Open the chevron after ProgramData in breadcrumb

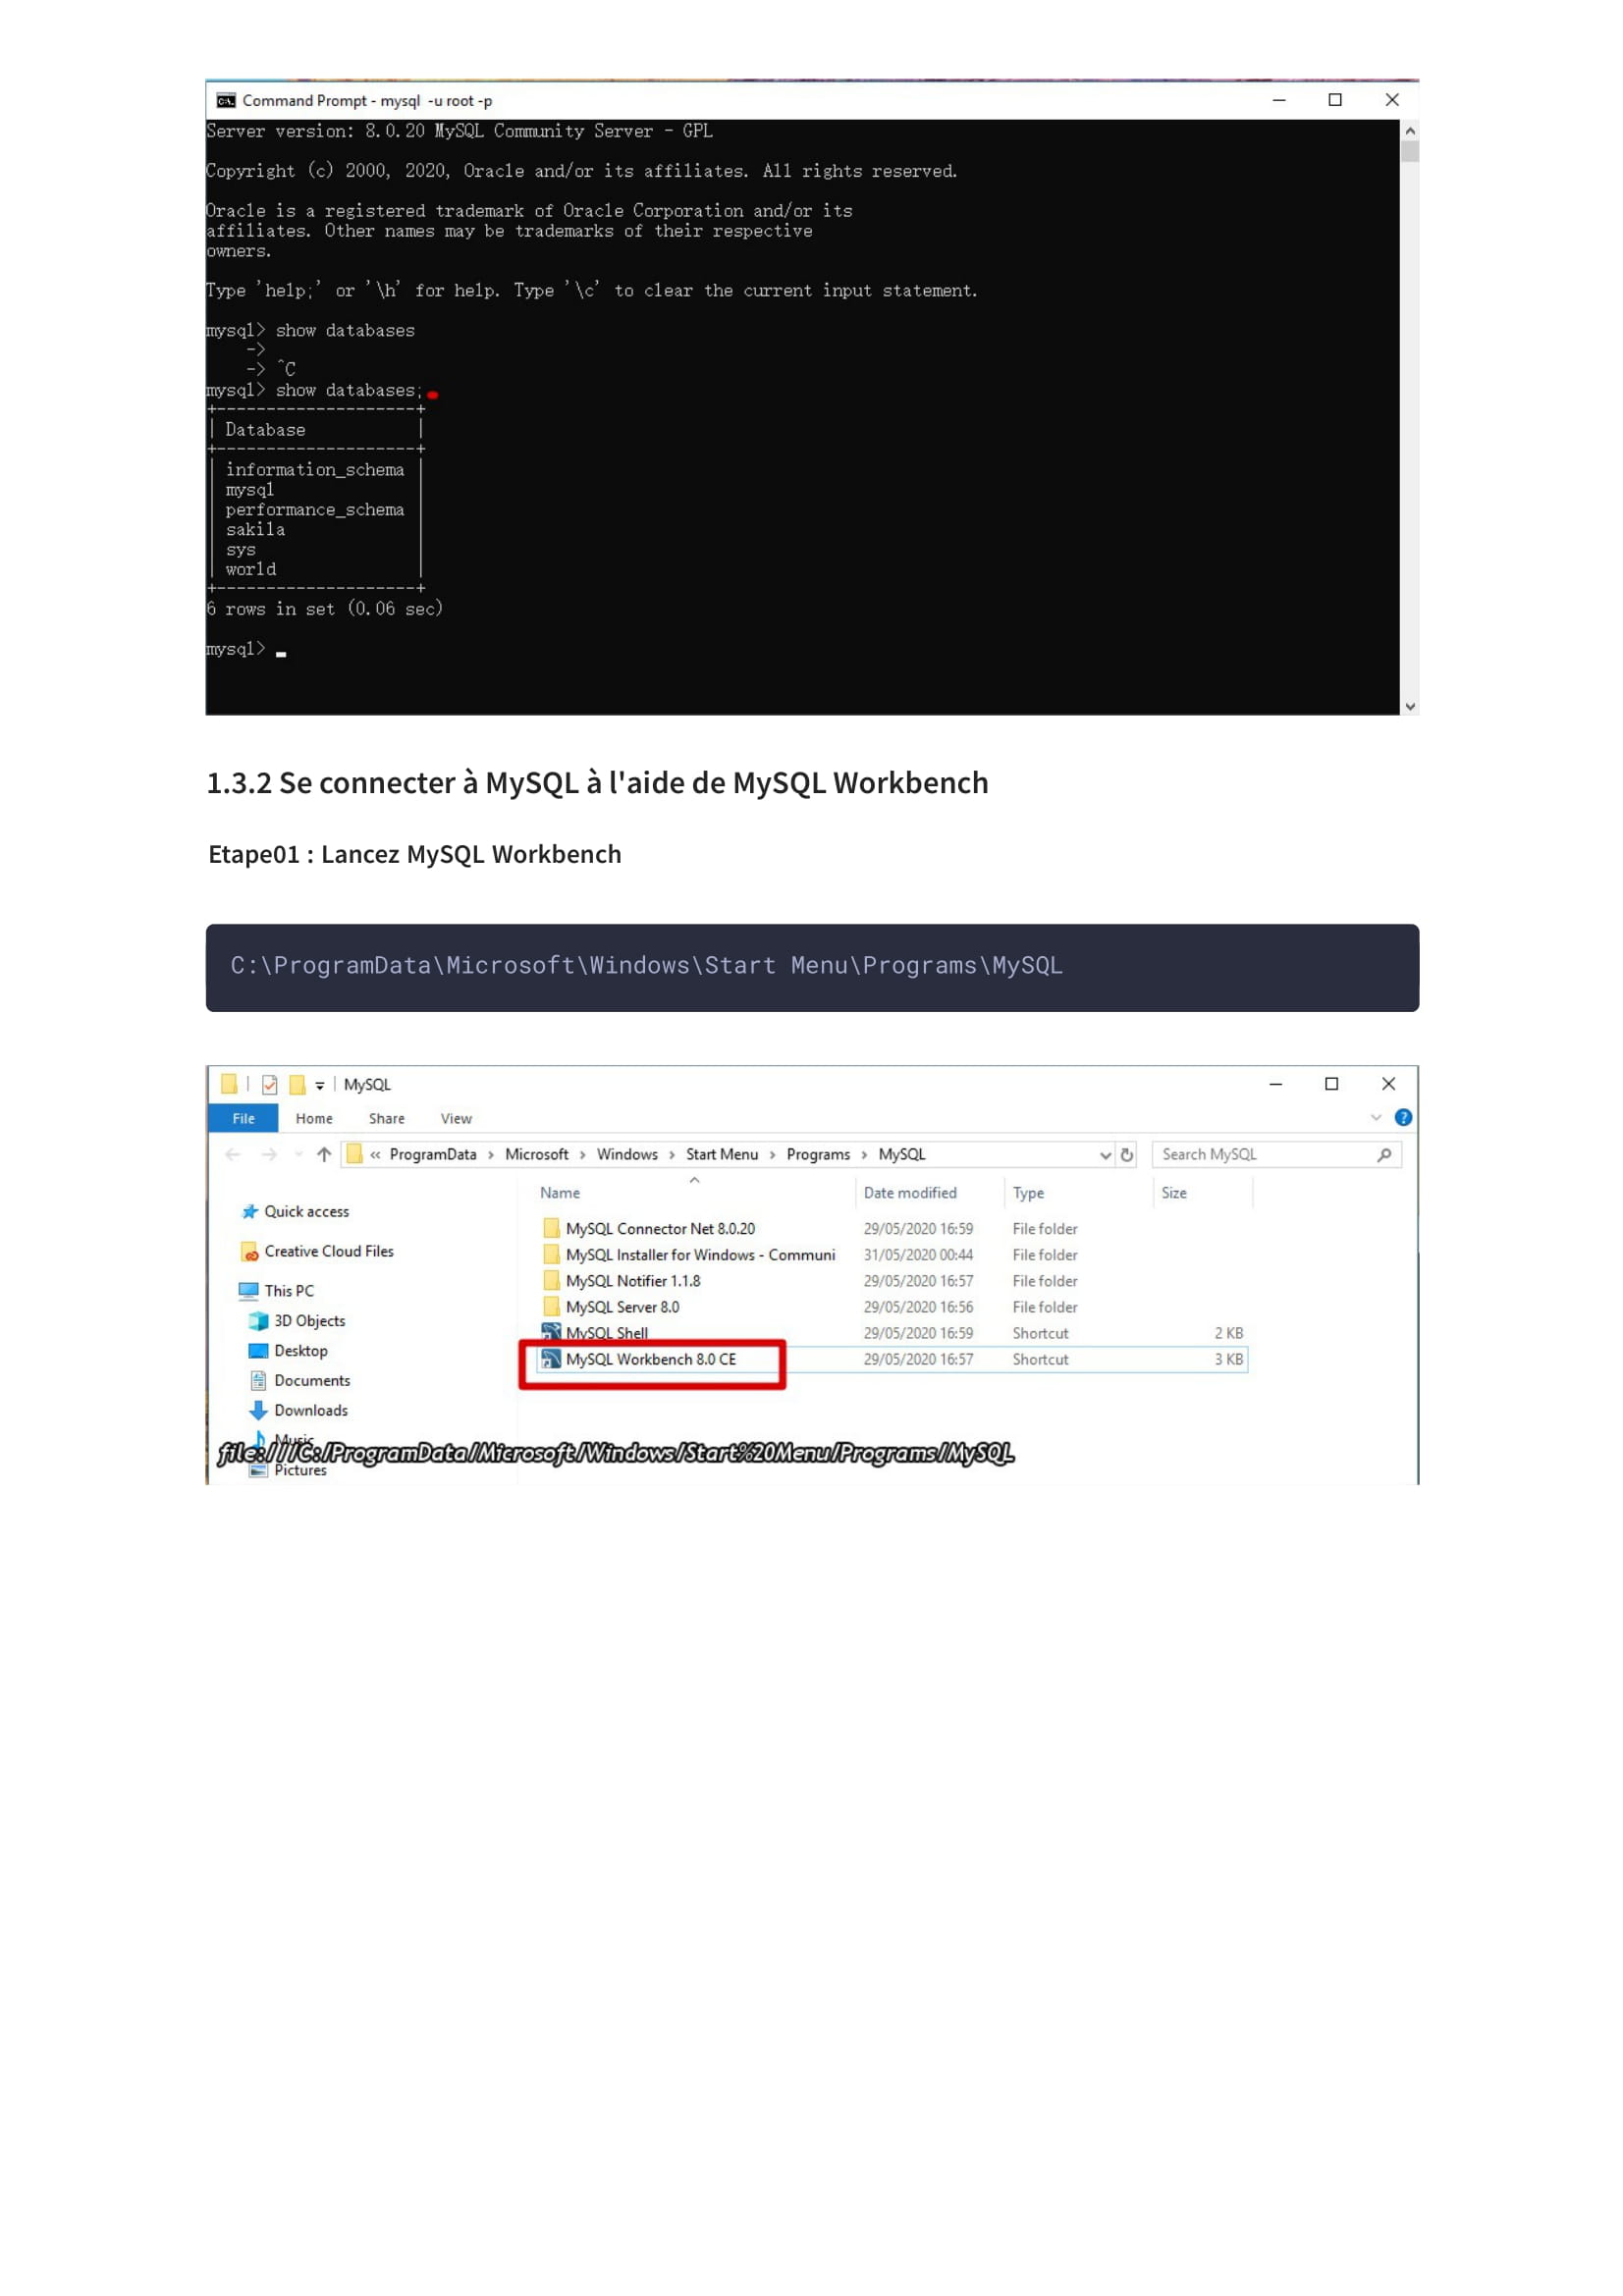pyautogui.click(x=491, y=1155)
